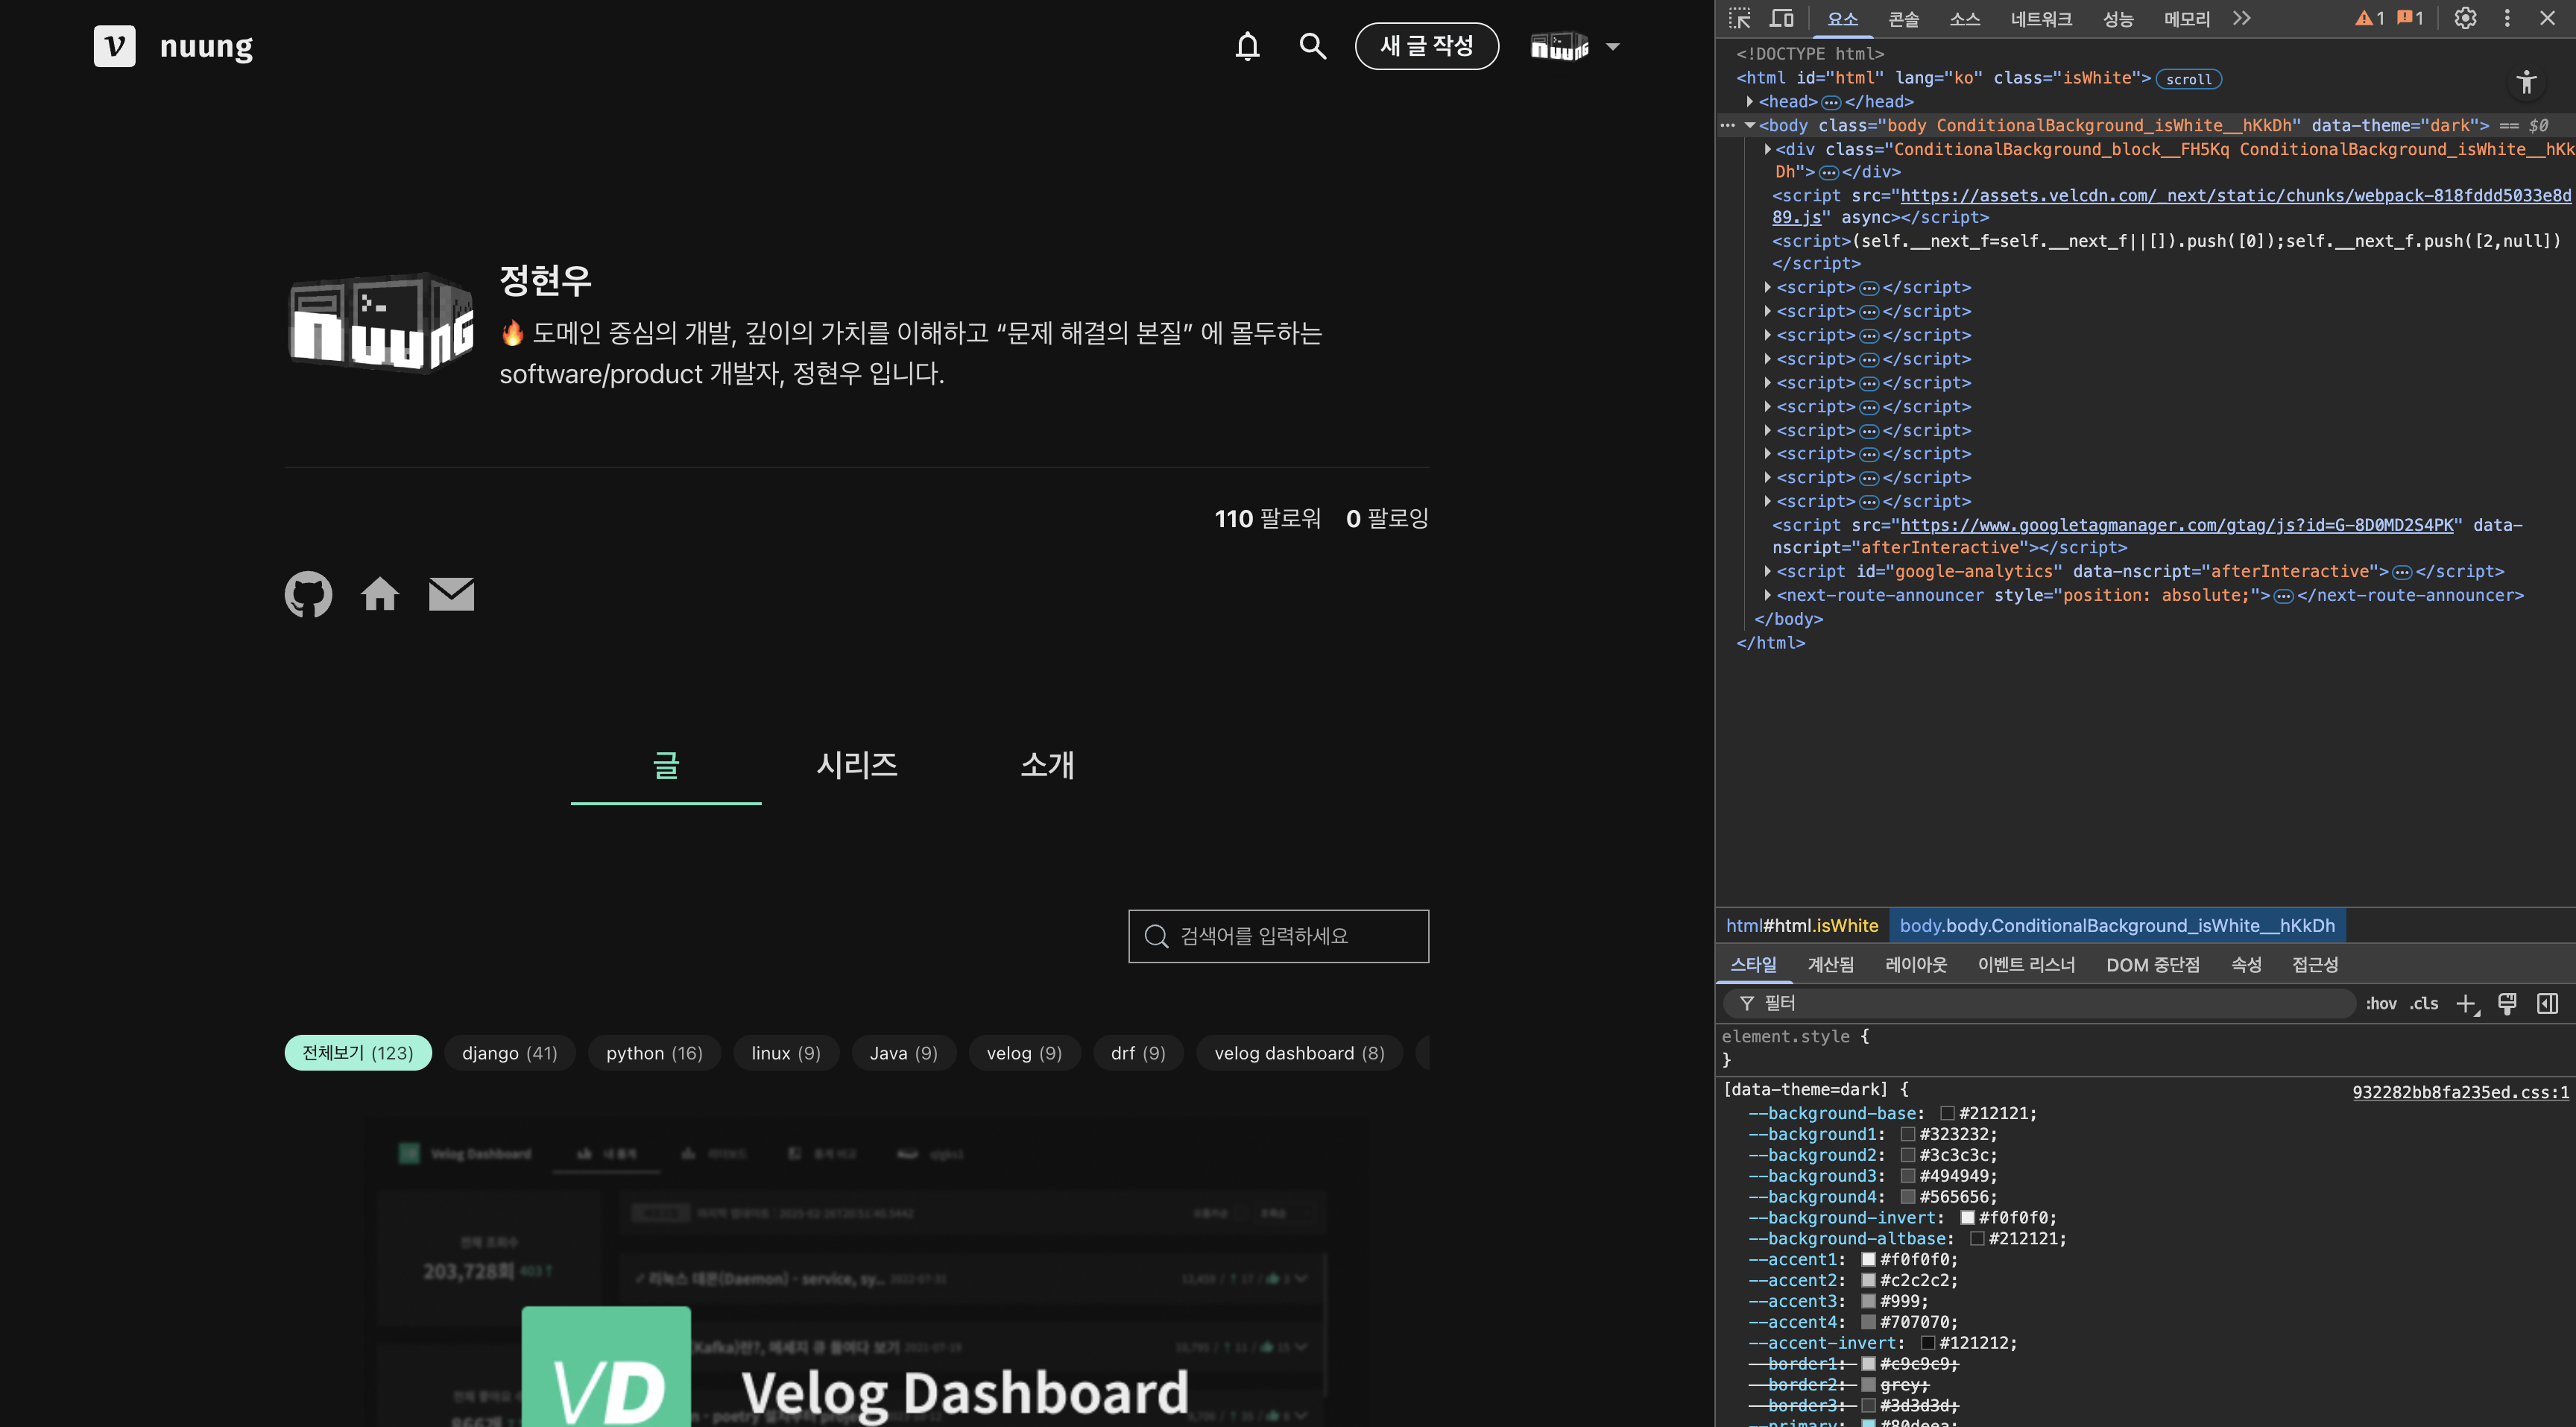Activate the element inspector picker
The height and width of the screenshot is (1427, 2576).
coord(1740,18)
